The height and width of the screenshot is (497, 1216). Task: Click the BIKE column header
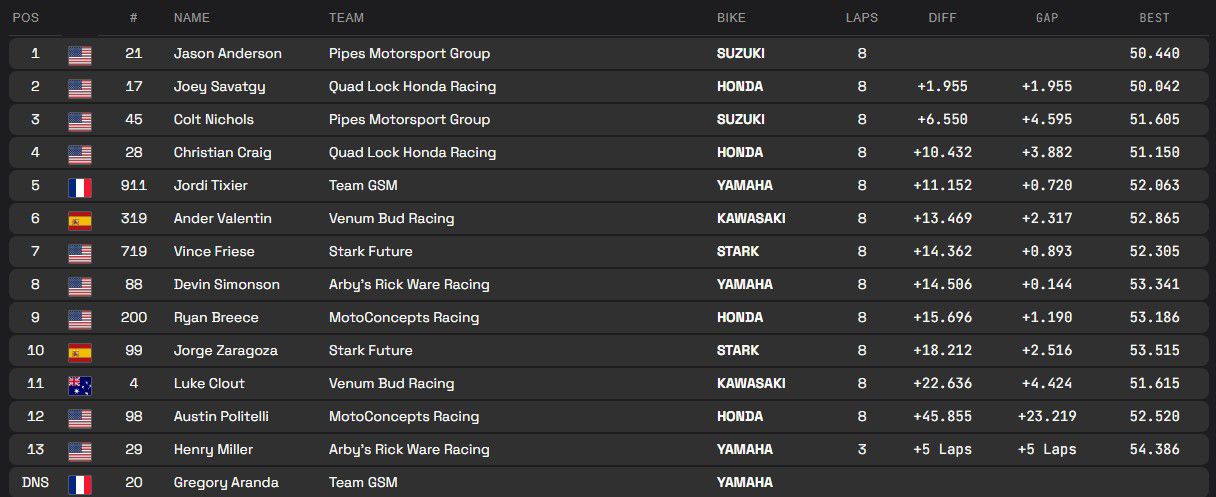click(731, 18)
